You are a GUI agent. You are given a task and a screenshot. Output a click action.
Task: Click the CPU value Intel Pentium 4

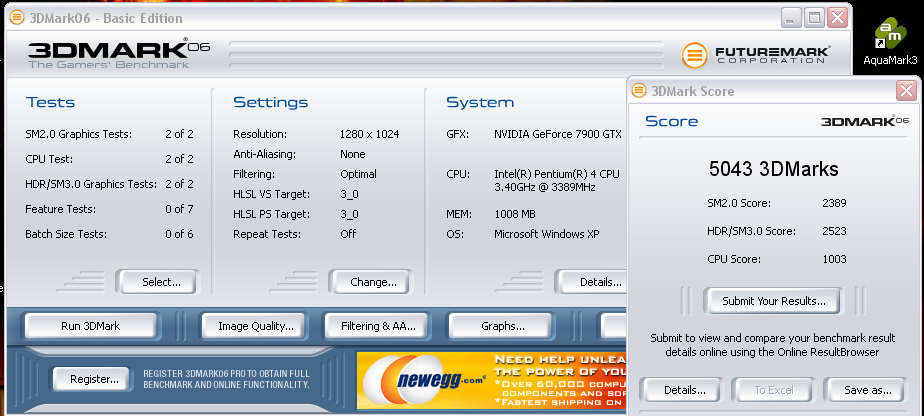557,181
